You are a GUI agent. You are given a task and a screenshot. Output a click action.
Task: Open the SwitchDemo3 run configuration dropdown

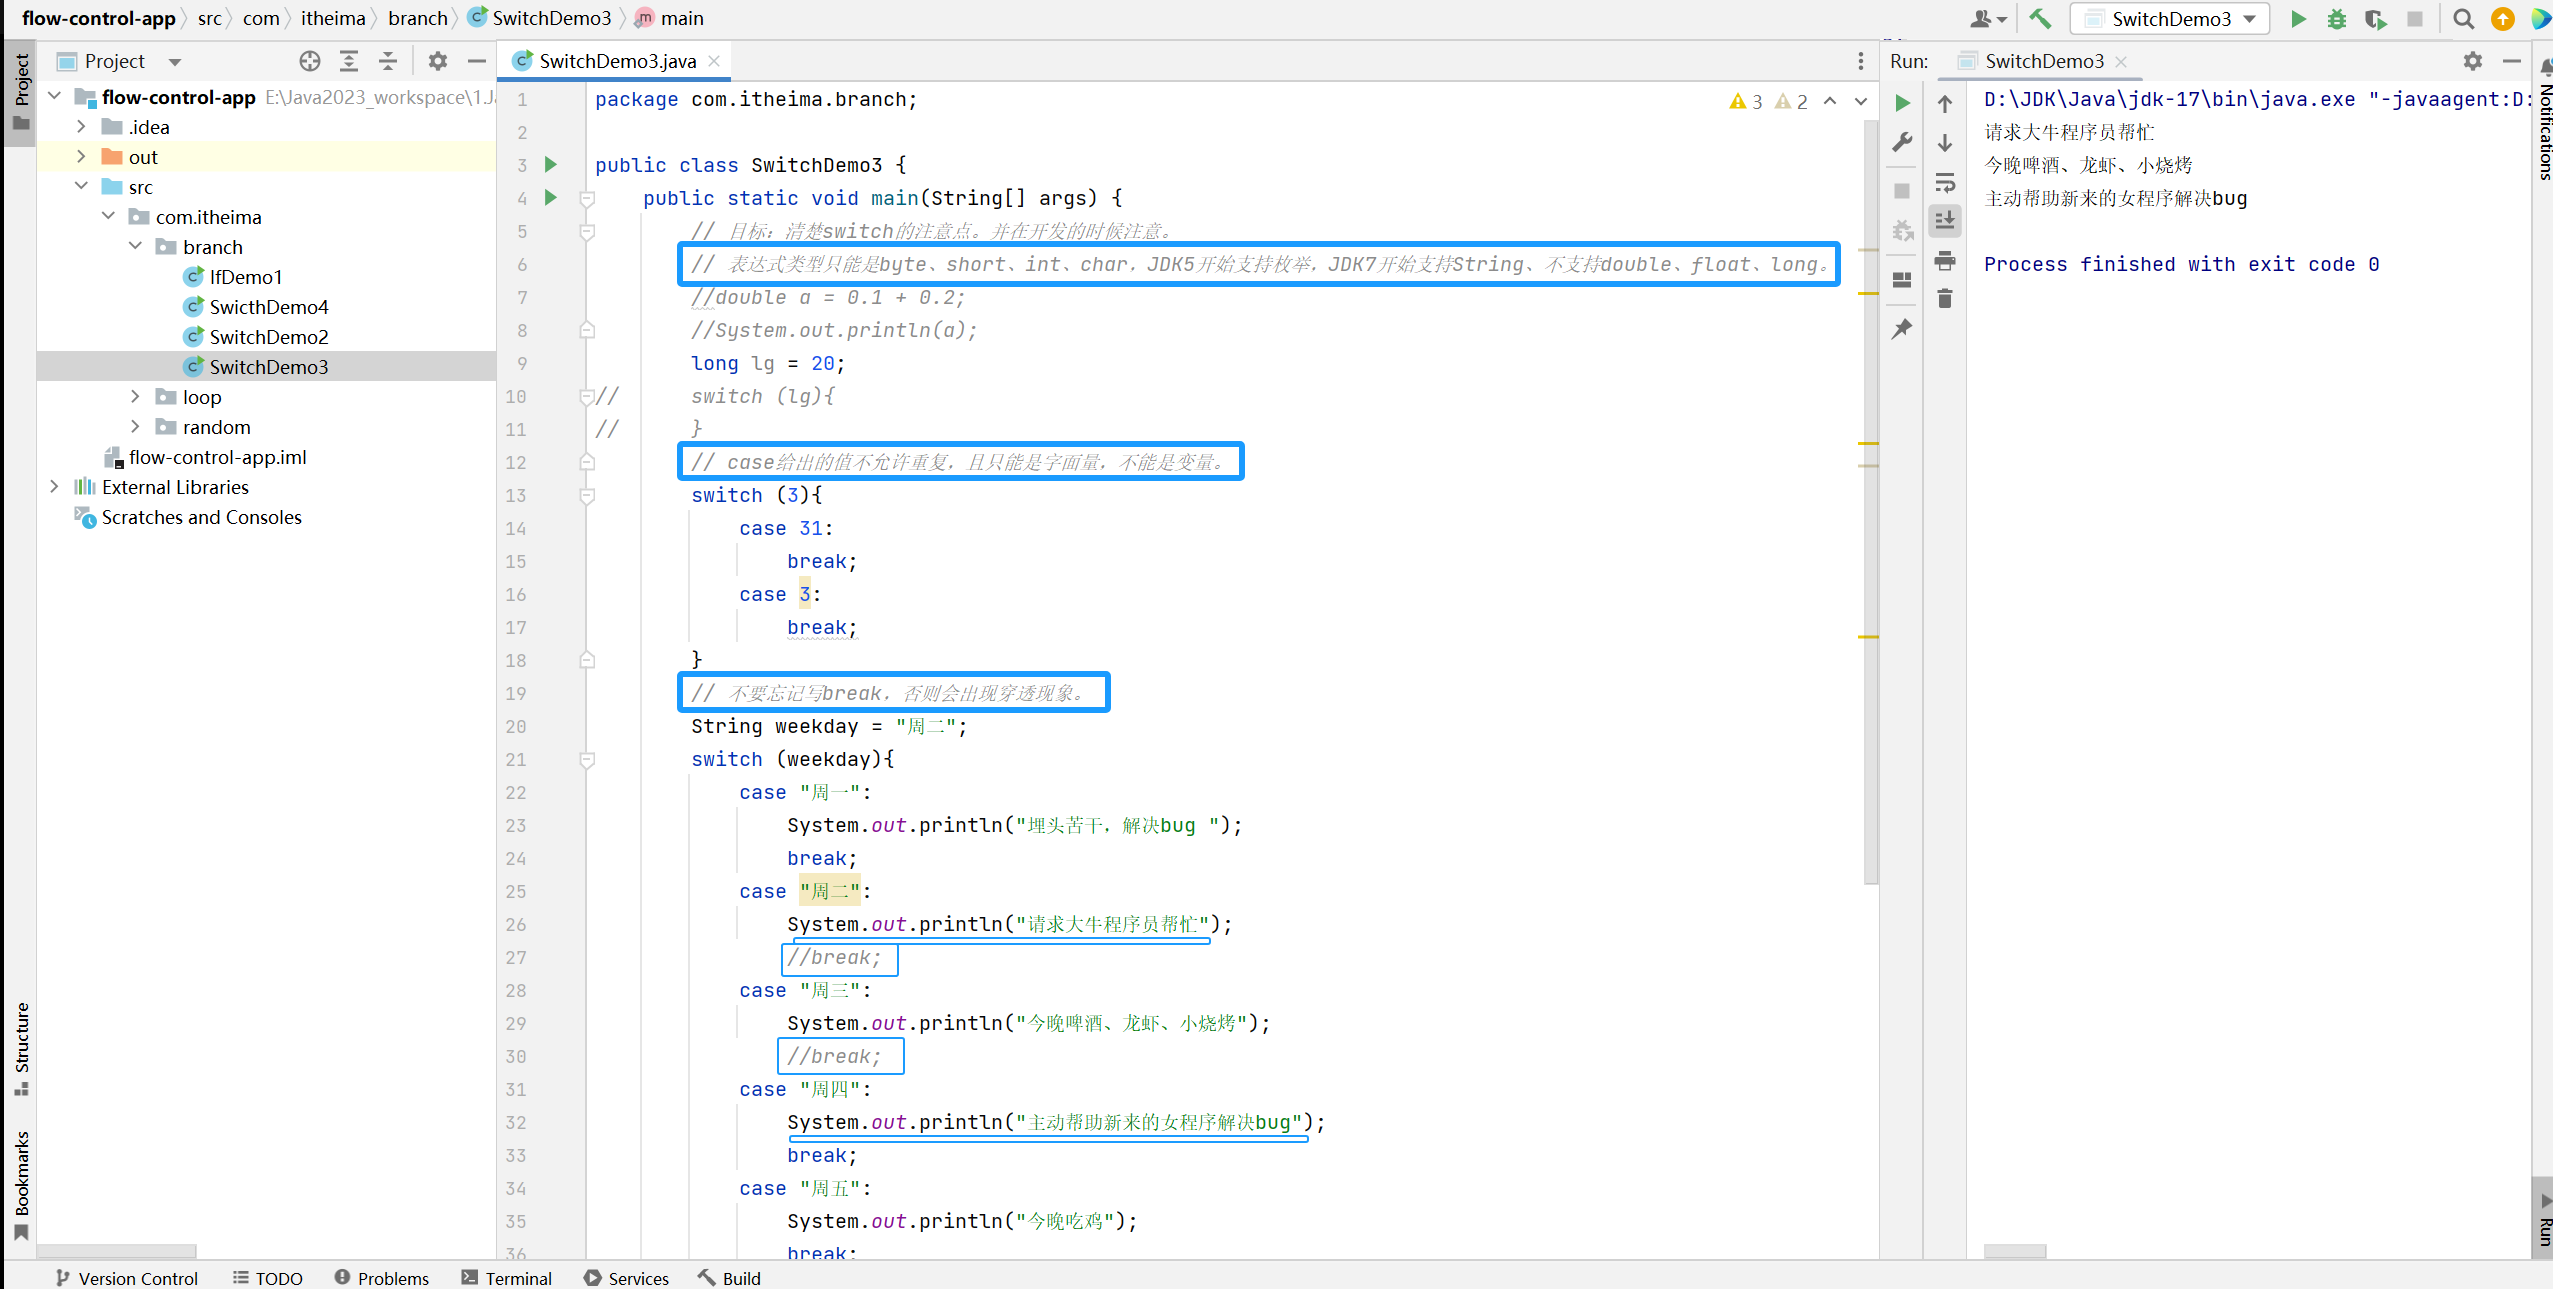[x=2170, y=19]
